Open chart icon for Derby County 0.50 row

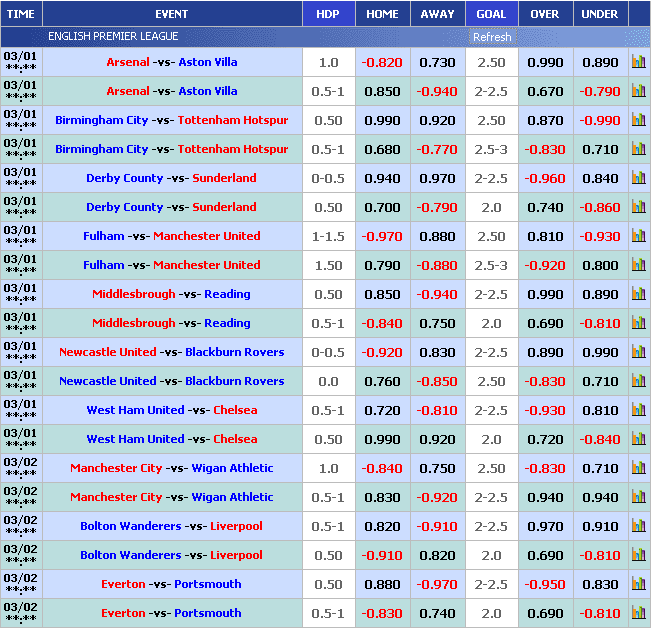pos(639,207)
